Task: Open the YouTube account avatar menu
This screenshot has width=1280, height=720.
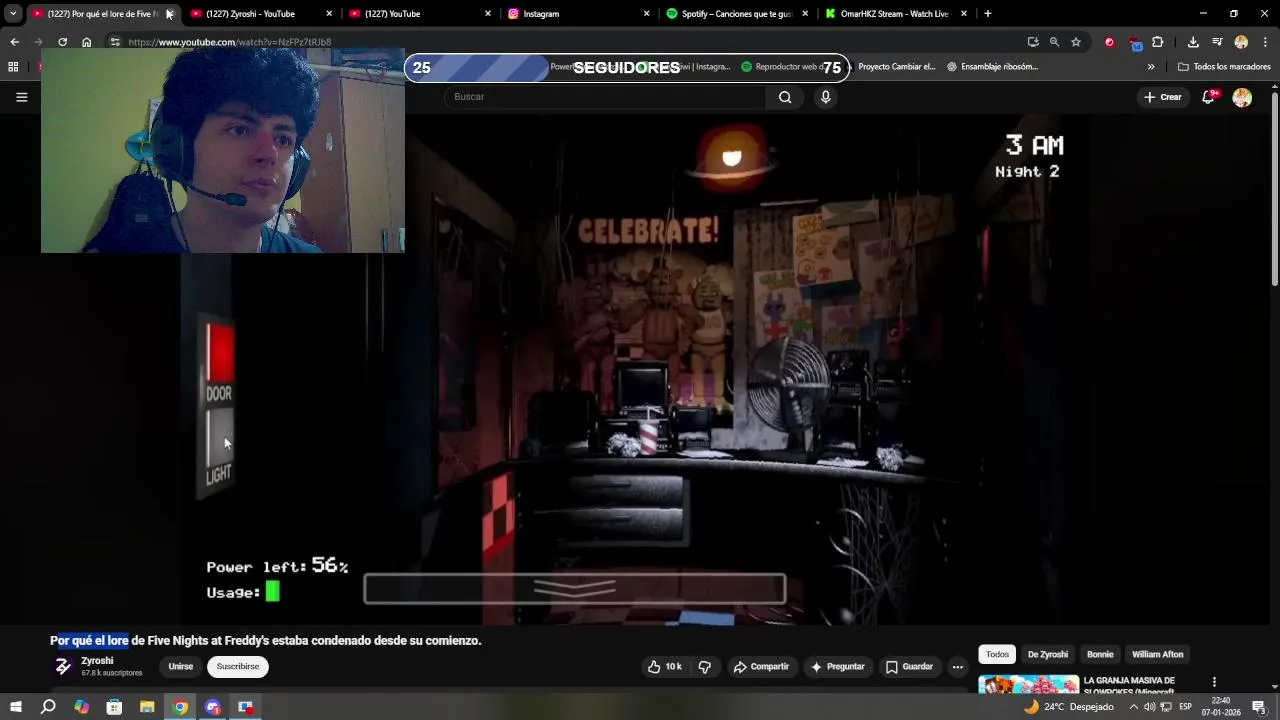Action: coord(1242,97)
